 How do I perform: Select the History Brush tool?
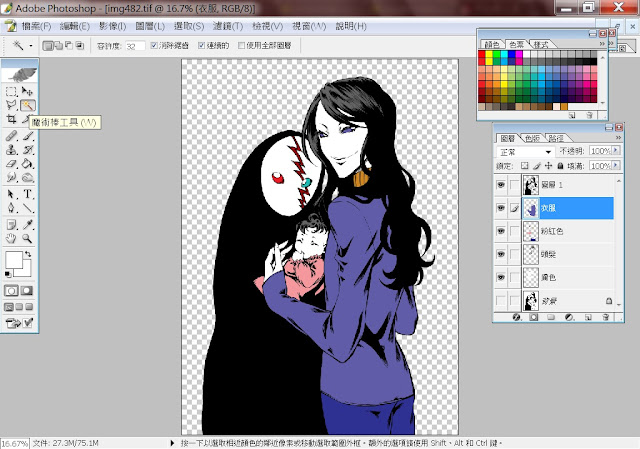coord(27,150)
